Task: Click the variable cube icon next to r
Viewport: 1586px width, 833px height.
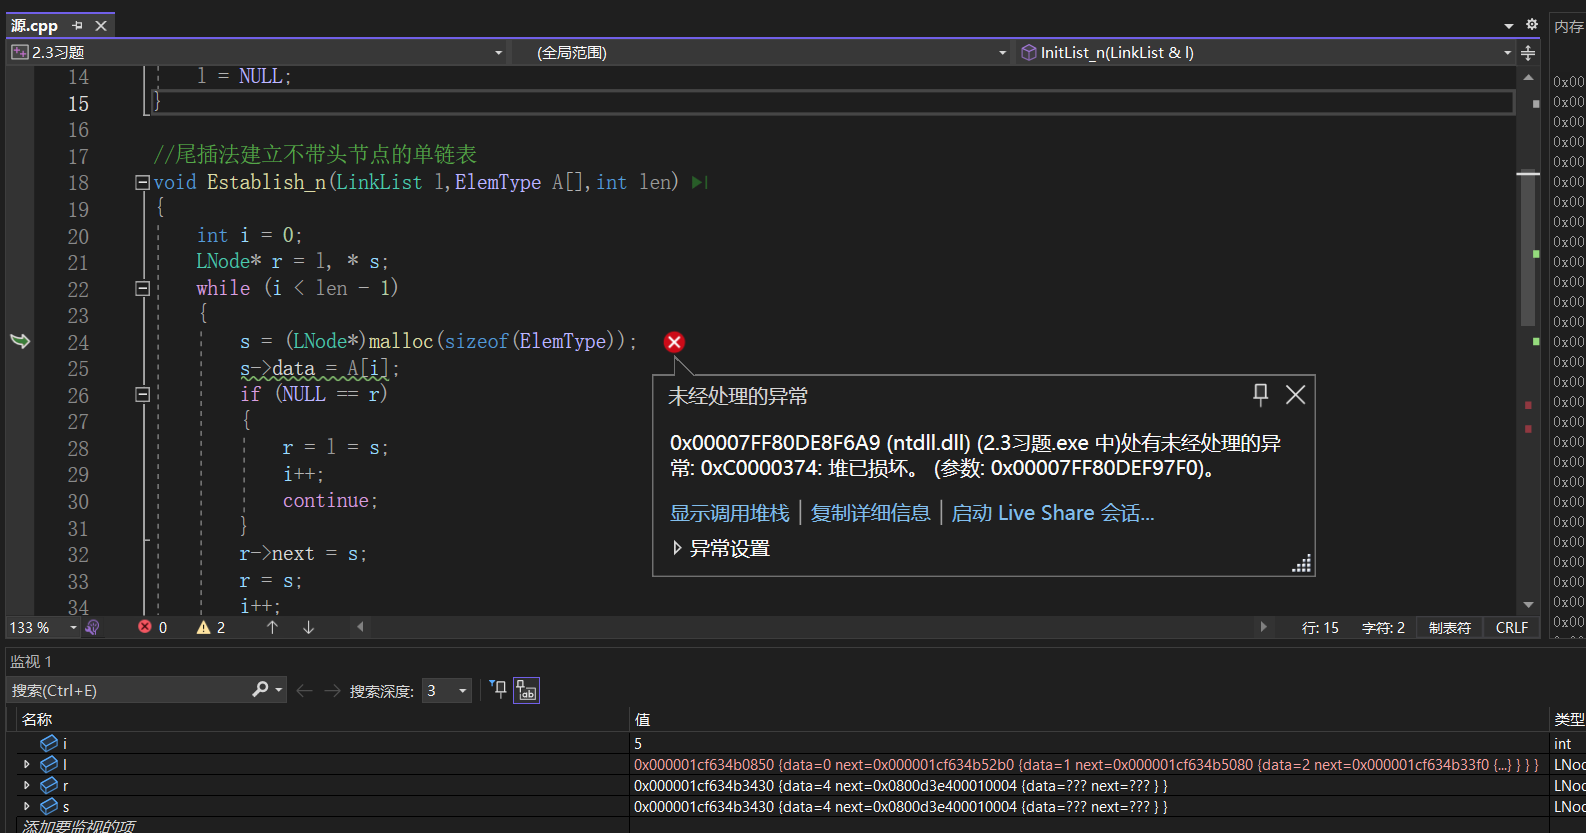Action: [x=48, y=785]
